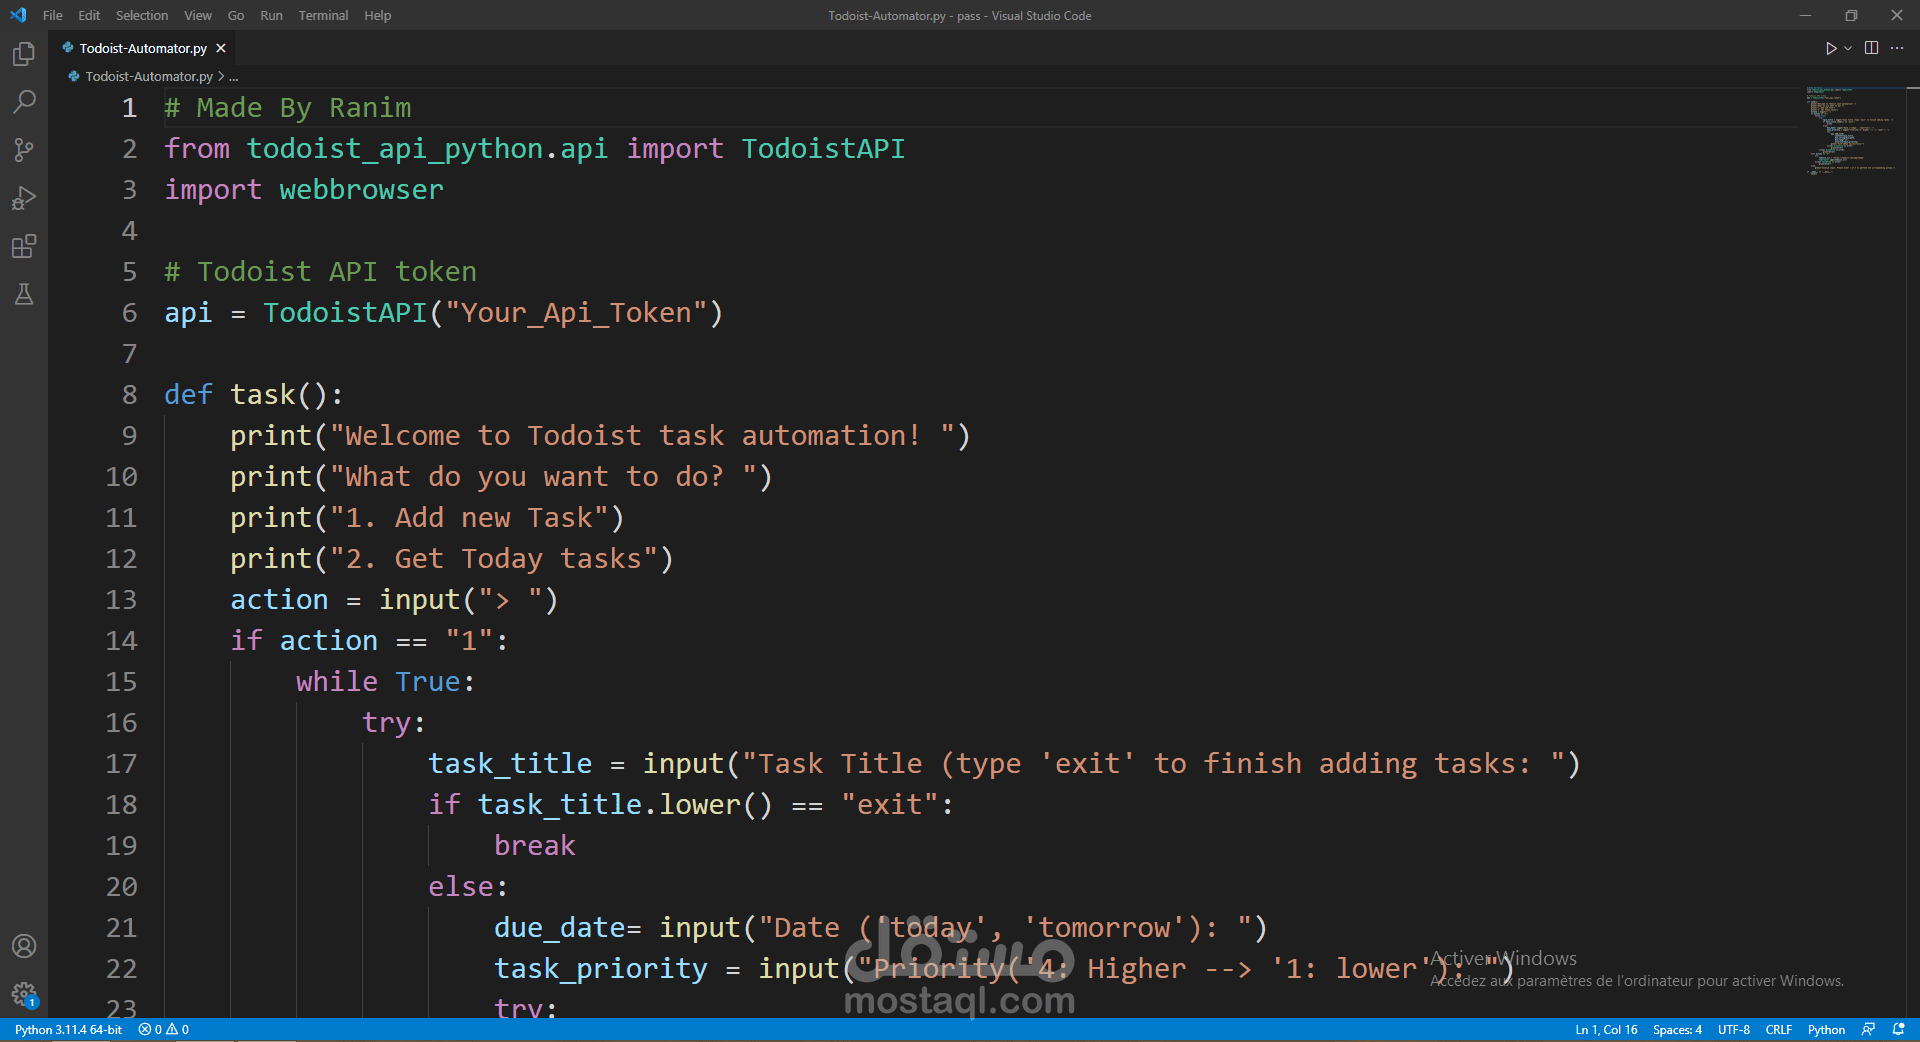The image size is (1920, 1042).
Task: Open the View menu
Action: click(198, 15)
